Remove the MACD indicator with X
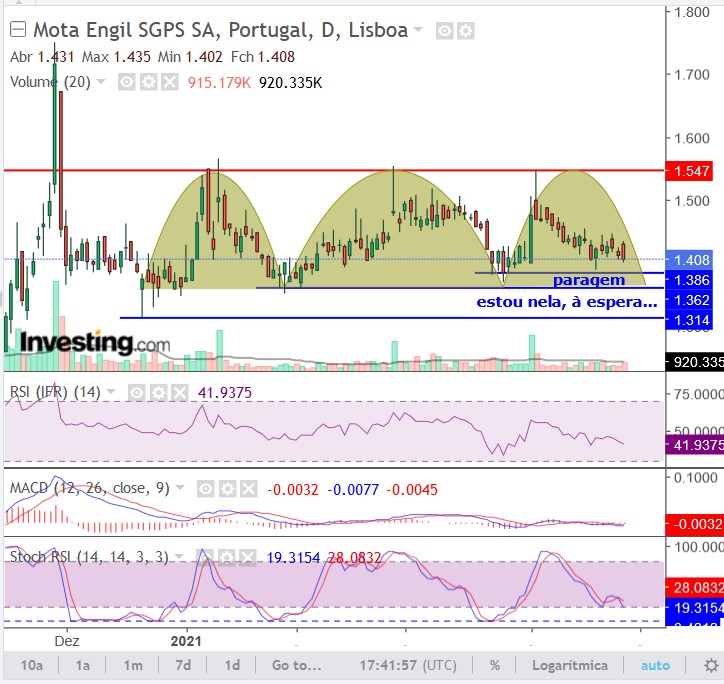724x684 pixels. click(x=249, y=489)
